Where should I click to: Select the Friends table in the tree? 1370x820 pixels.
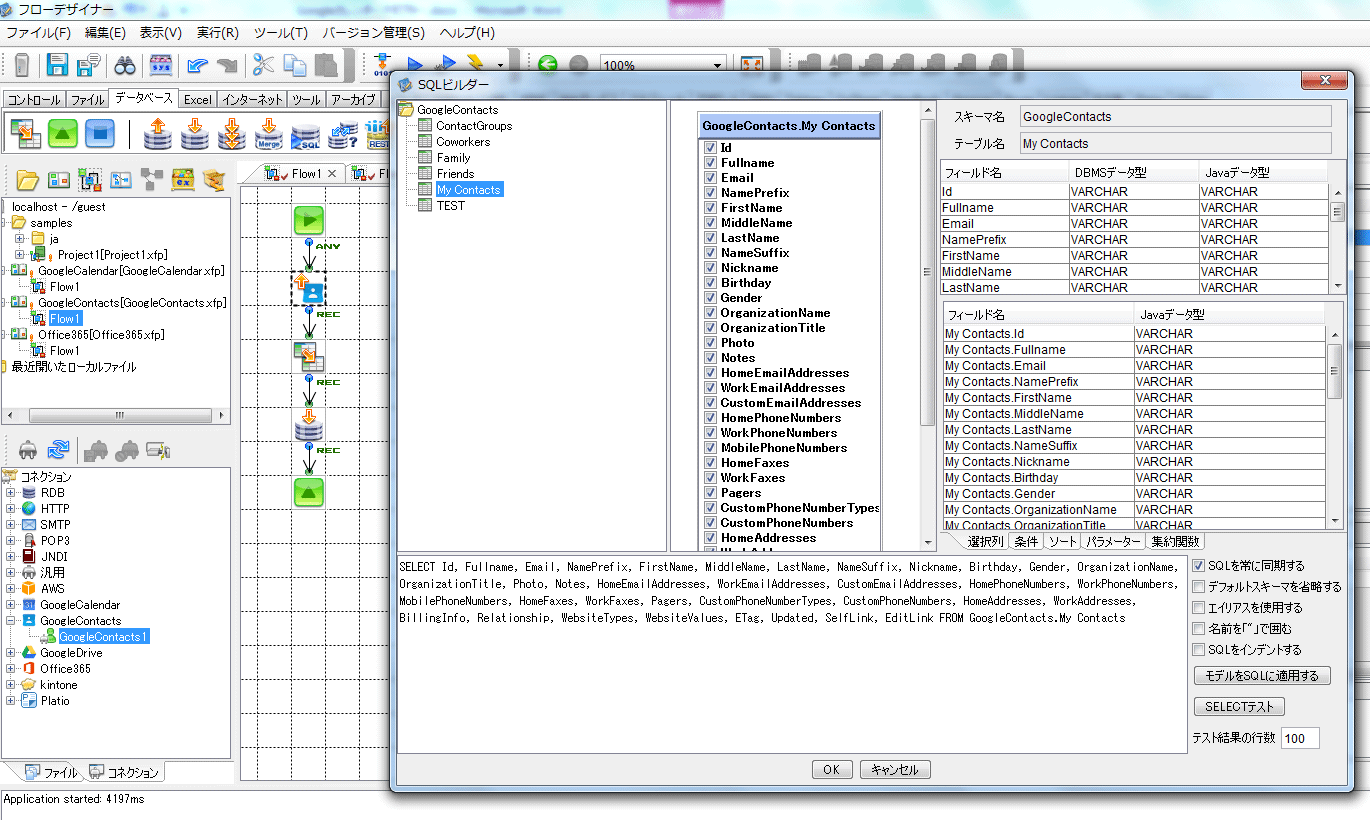click(455, 174)
